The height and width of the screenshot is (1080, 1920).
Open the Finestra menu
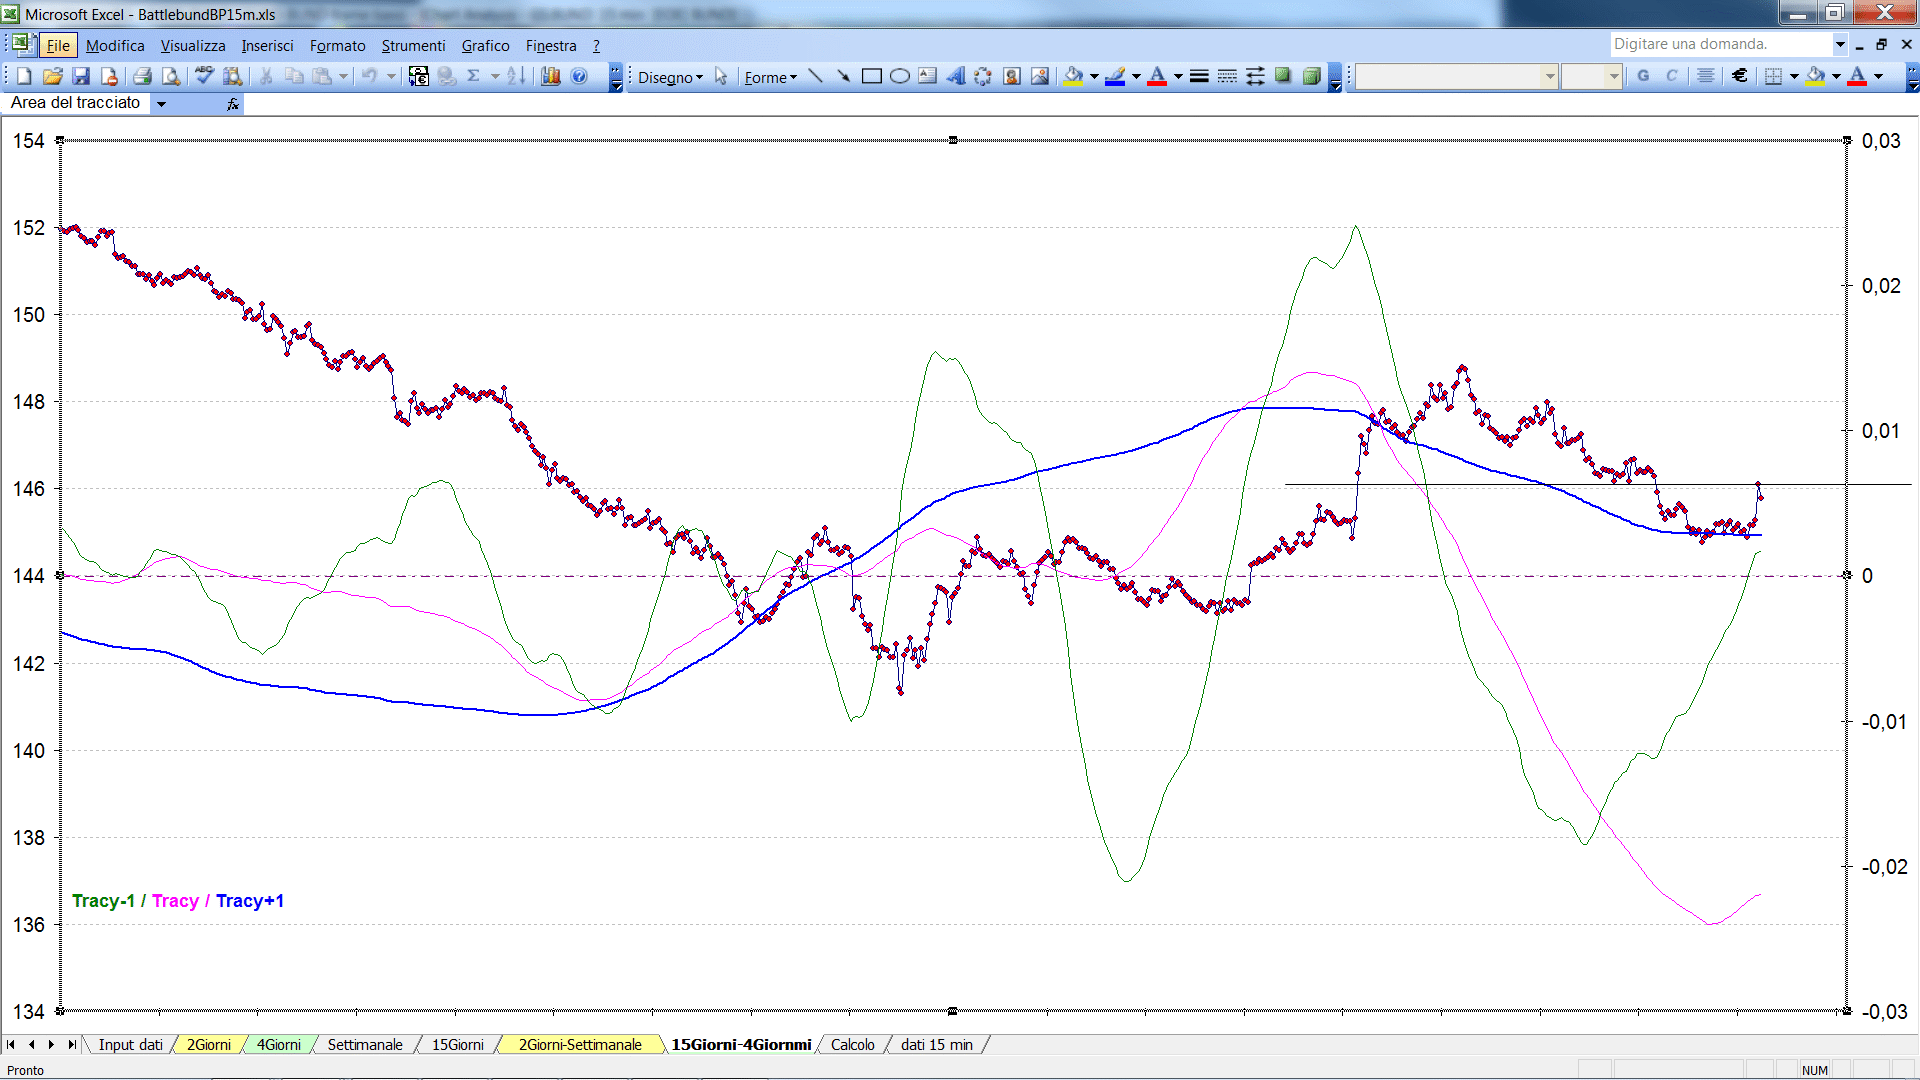551,46
